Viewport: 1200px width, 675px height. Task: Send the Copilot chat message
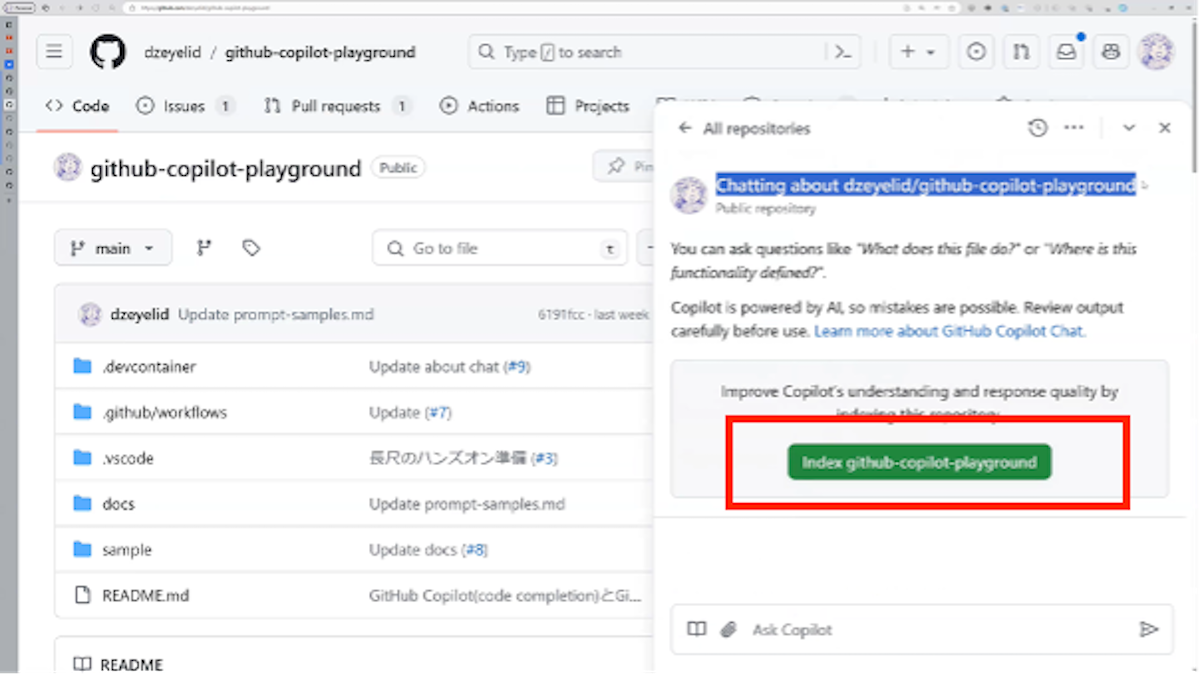(x=1149, y=629)
